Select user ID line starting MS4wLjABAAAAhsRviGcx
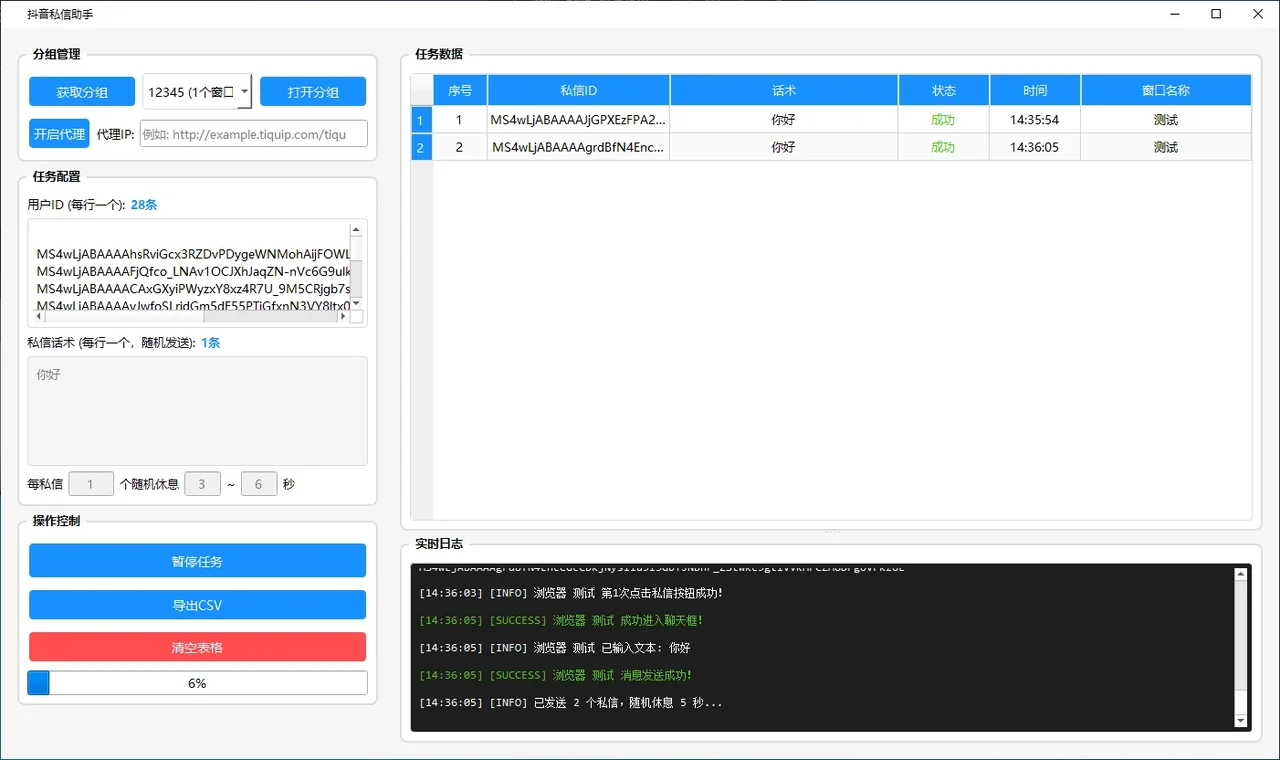Screen dimensions: 1280x760 [x=193, y=255]
